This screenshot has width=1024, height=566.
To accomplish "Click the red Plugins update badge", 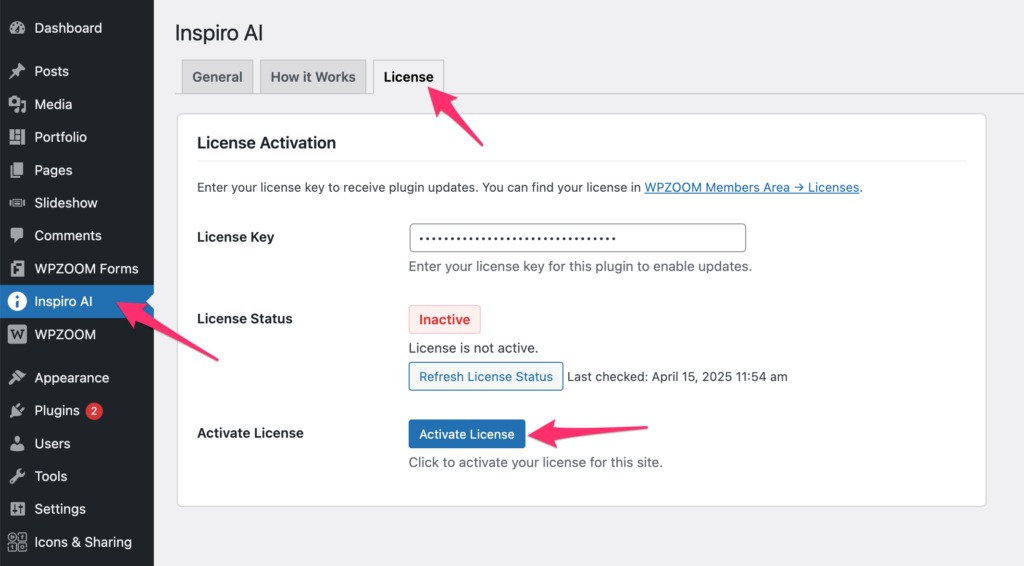I will (x=94, y=411).
